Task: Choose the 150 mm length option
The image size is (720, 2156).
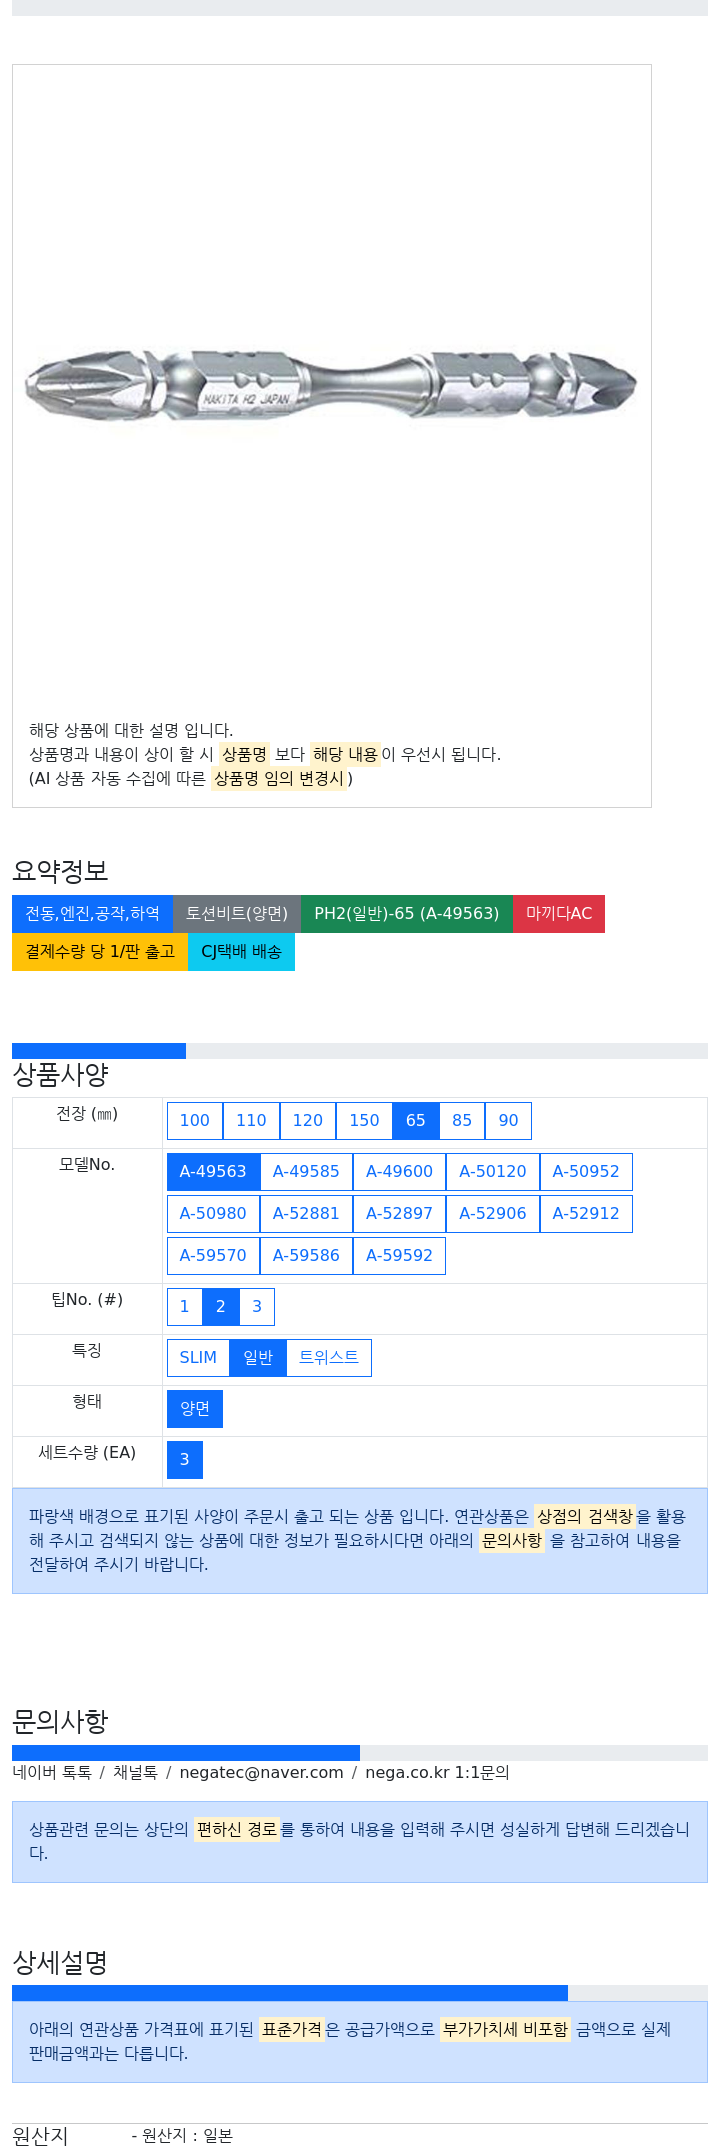Action: [x=364, y=1121]
